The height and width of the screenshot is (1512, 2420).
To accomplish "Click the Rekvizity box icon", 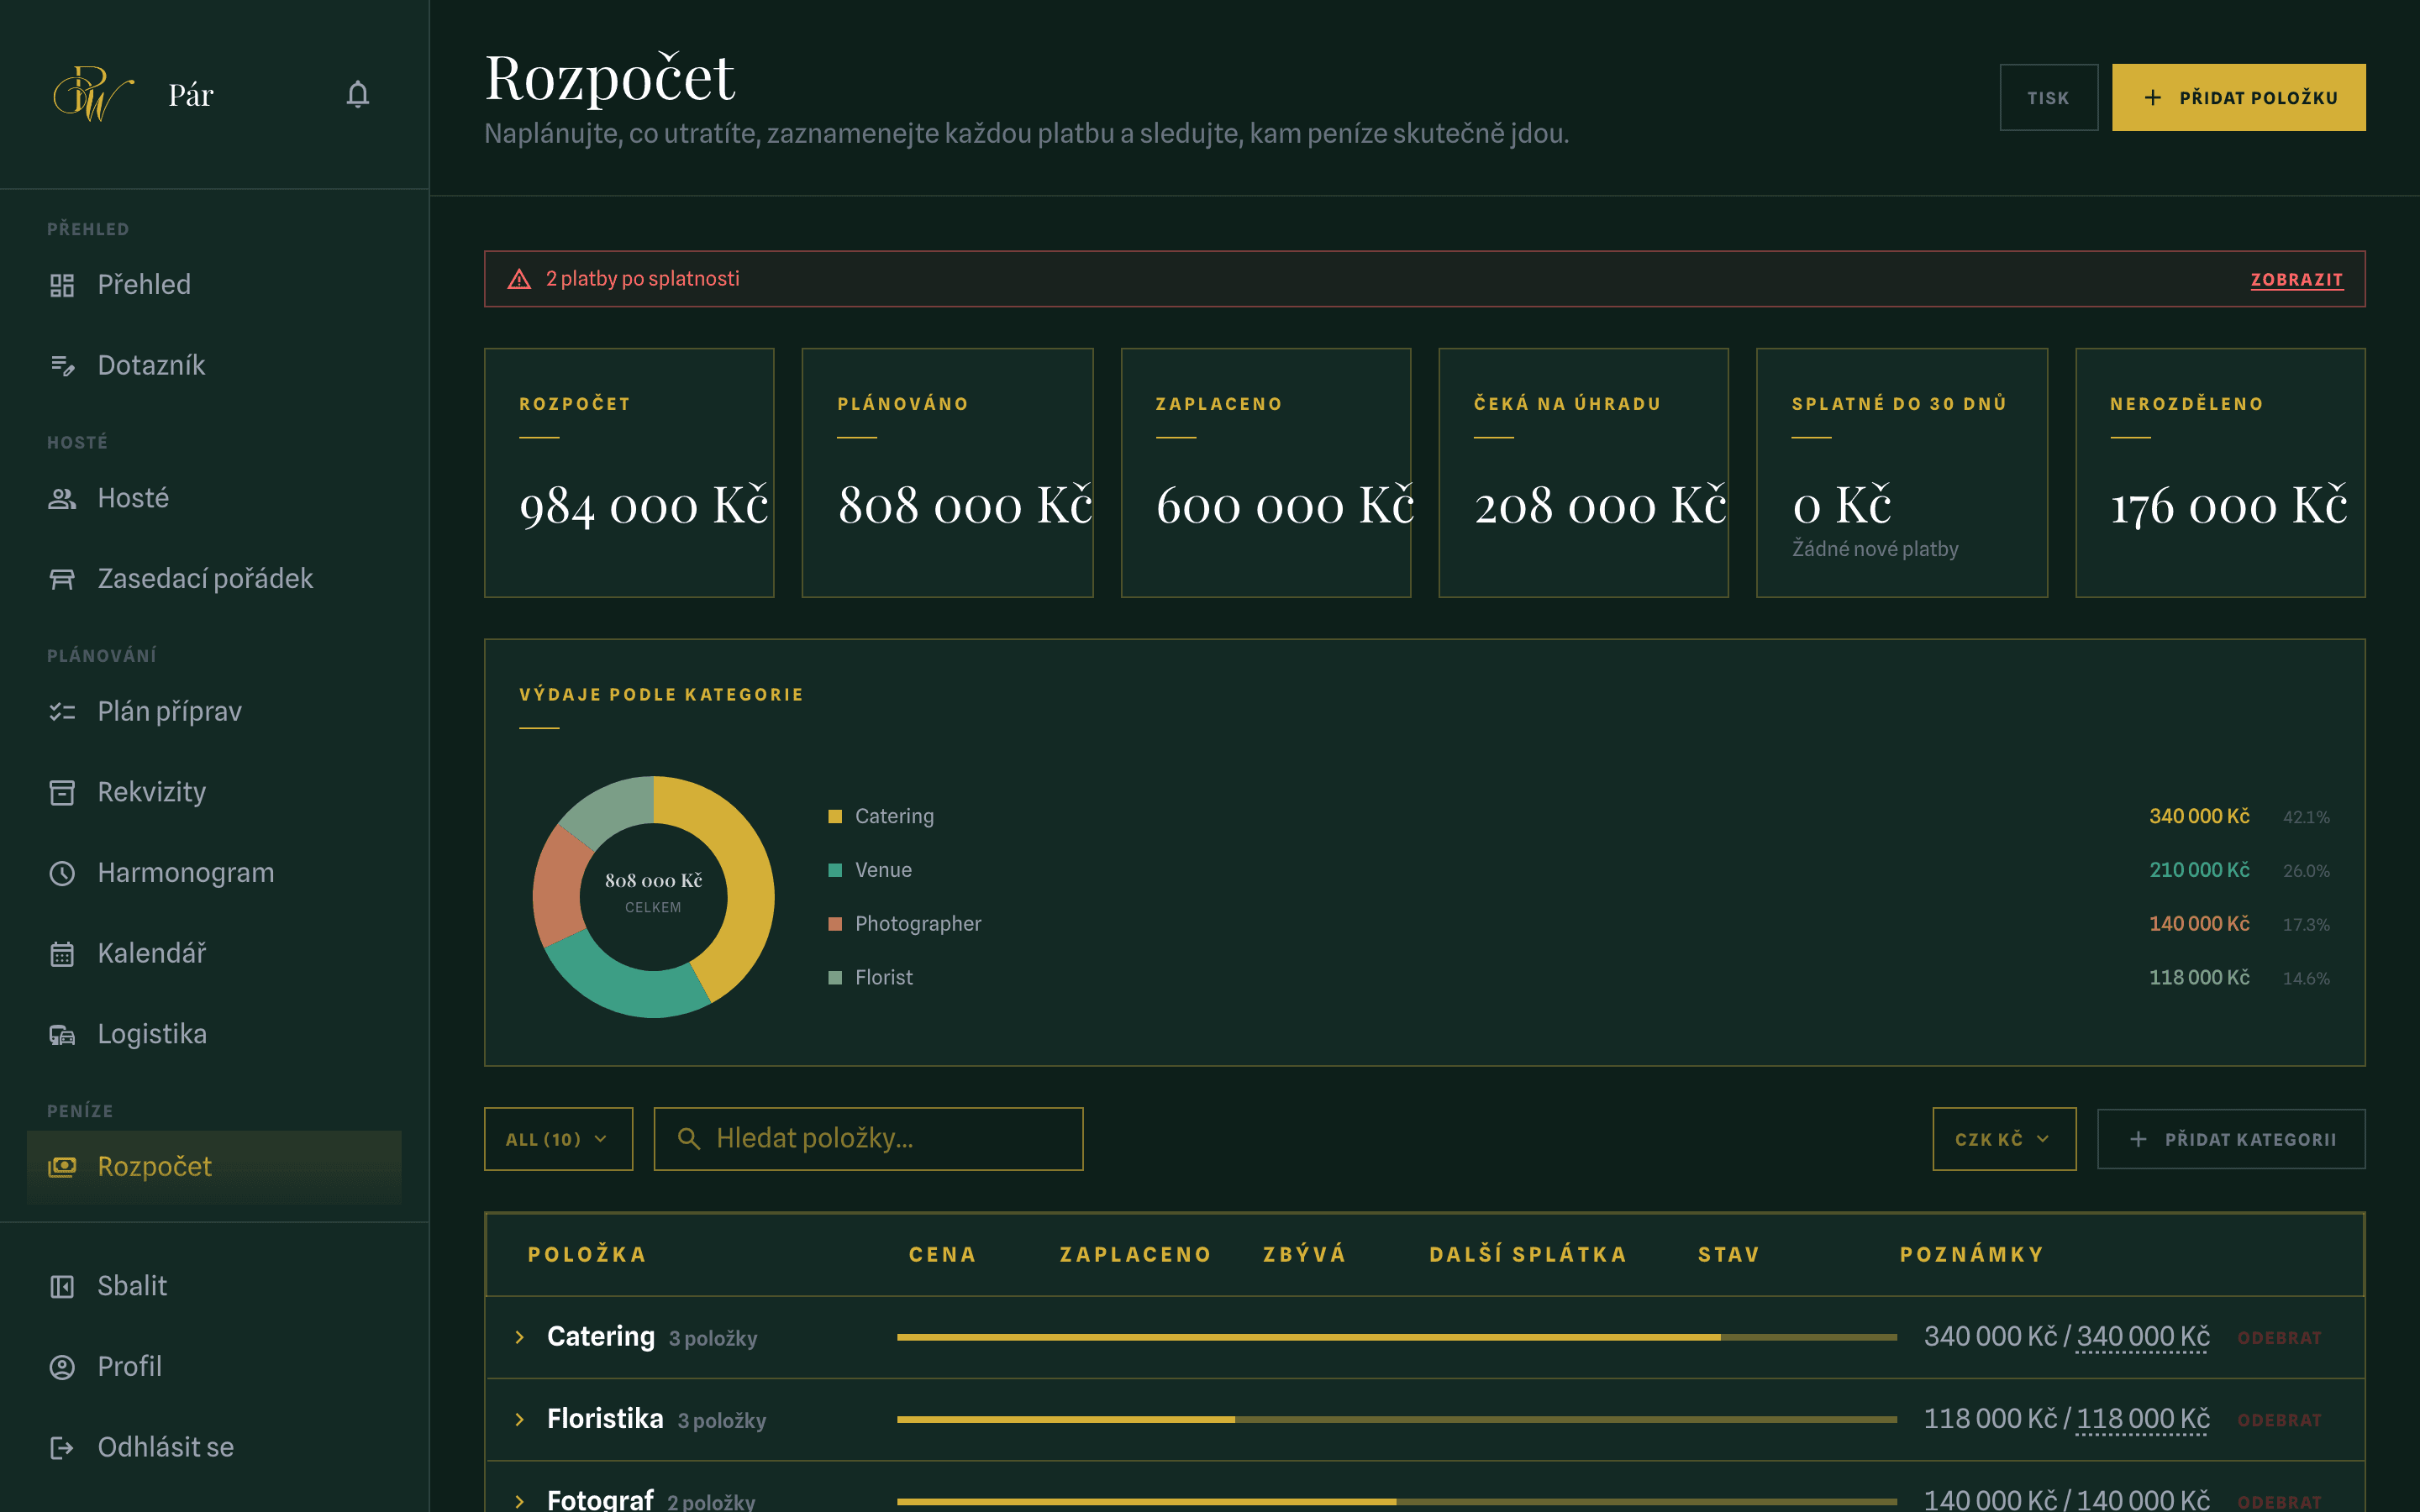I will 62,792.
